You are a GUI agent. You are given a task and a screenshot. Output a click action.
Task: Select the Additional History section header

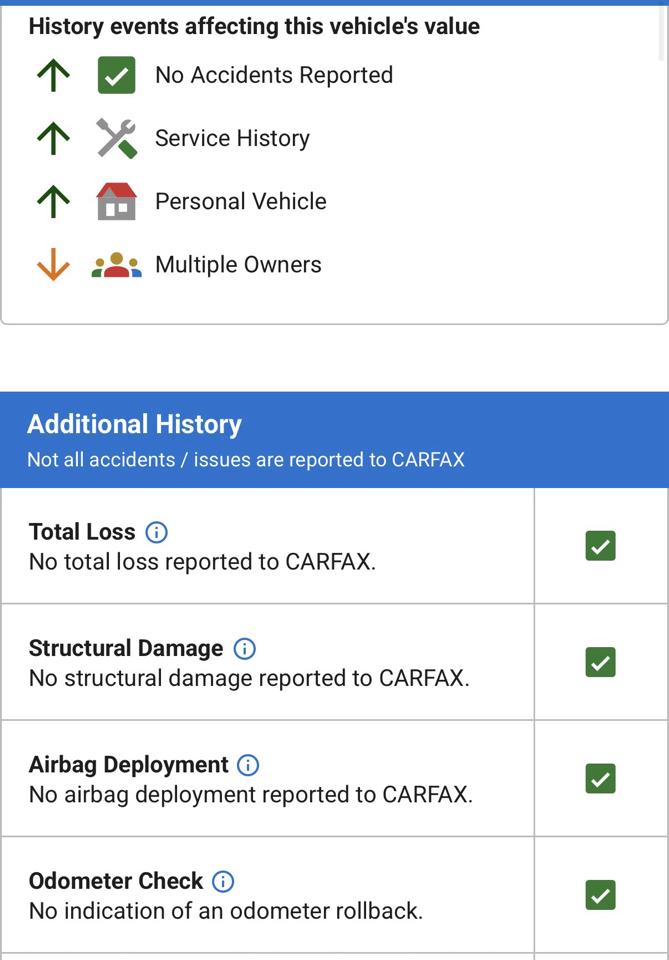click(334, 440)
